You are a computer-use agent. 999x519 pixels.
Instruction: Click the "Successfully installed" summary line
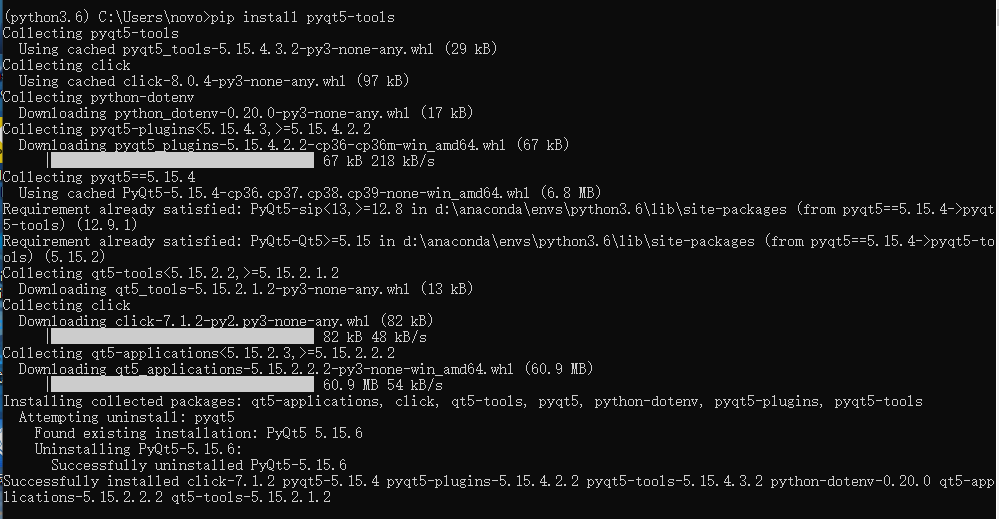click(480, 481)
